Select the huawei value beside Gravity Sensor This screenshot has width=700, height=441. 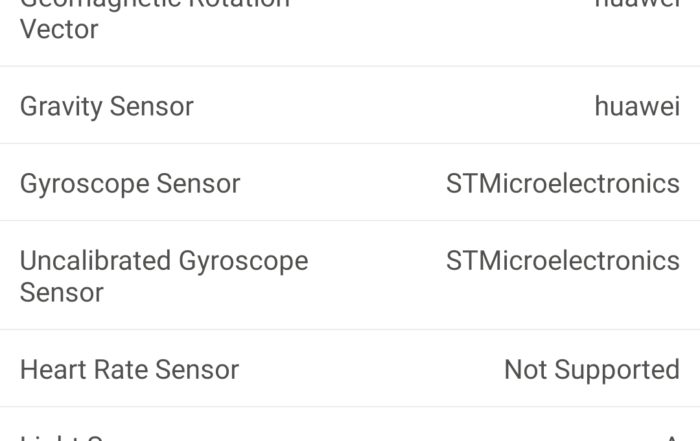(637, 106)
